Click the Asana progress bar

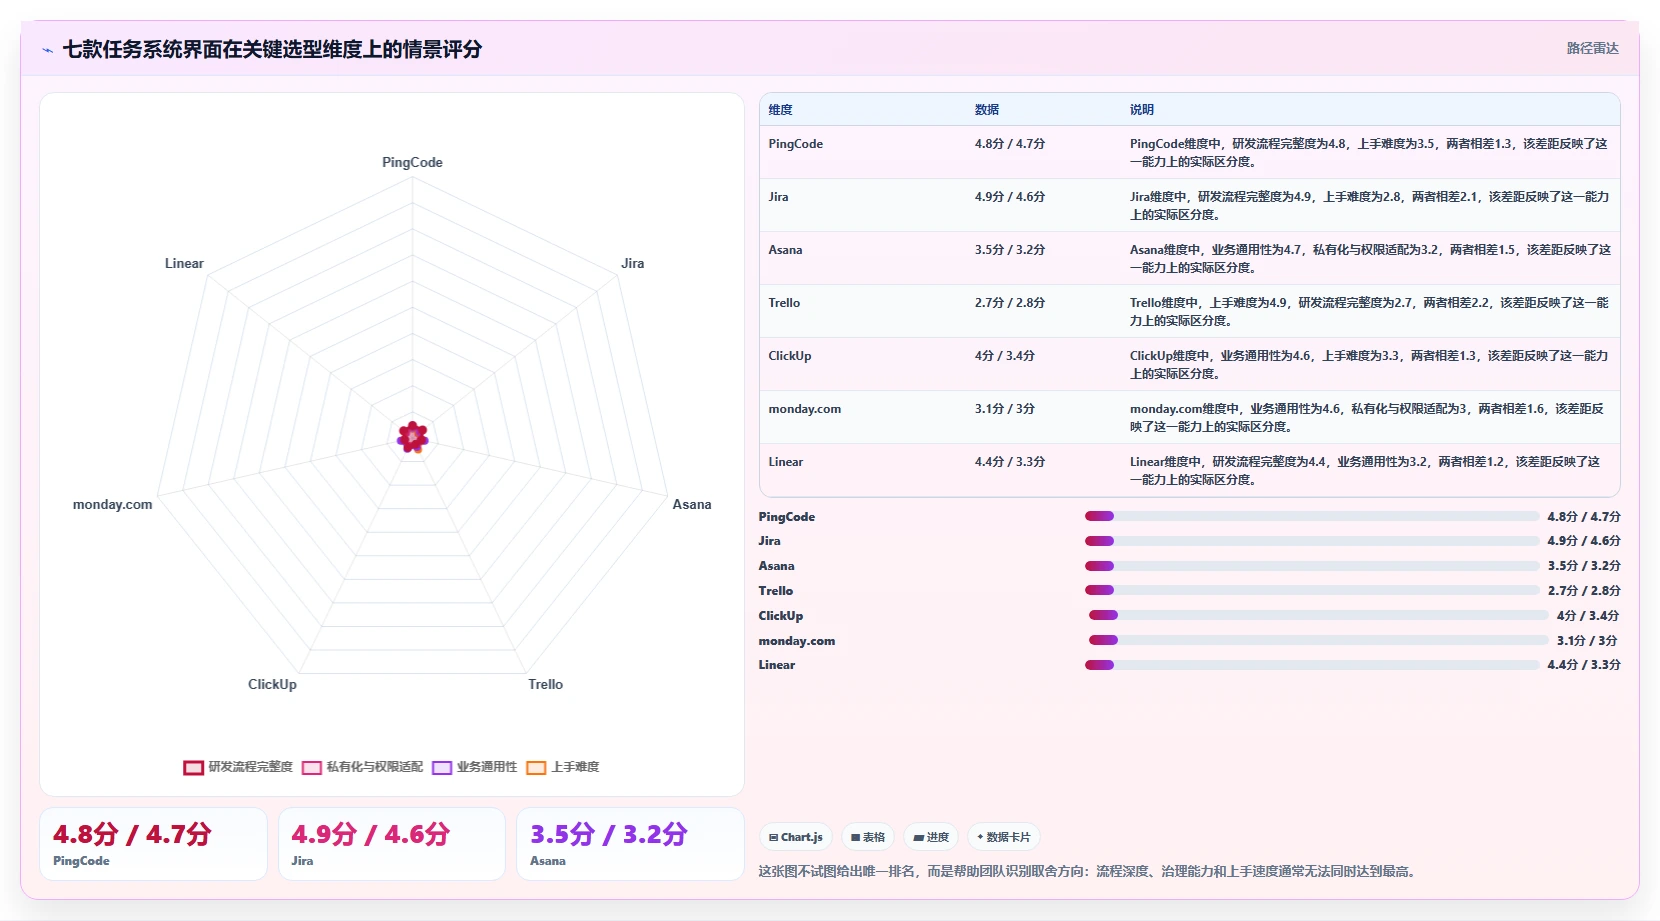[1312, 566]
